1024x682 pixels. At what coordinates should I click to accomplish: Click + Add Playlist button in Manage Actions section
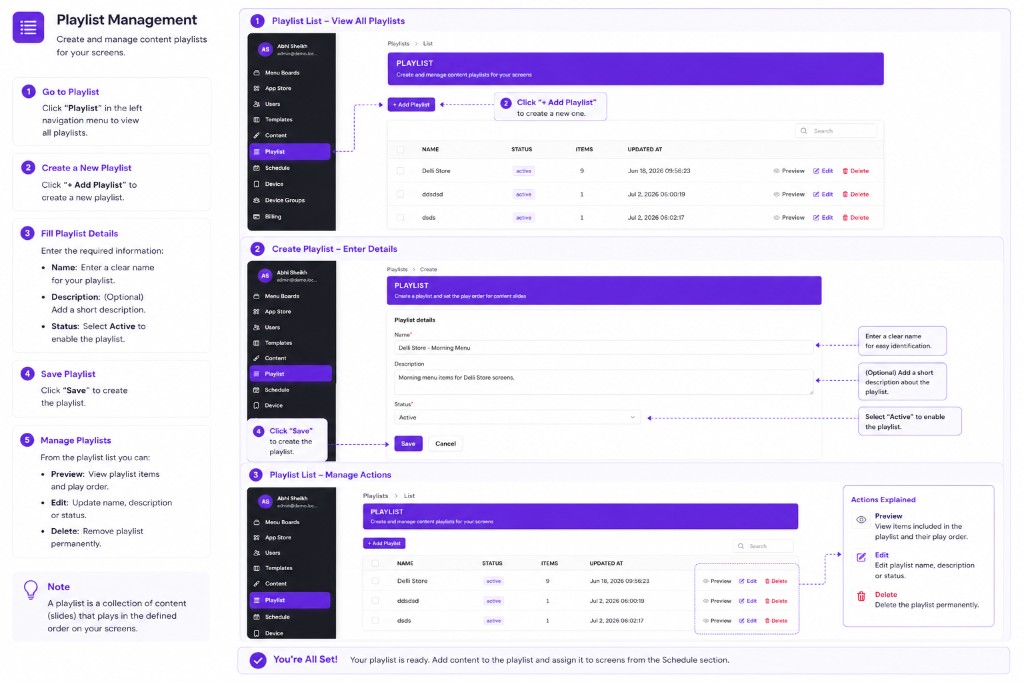384,544
